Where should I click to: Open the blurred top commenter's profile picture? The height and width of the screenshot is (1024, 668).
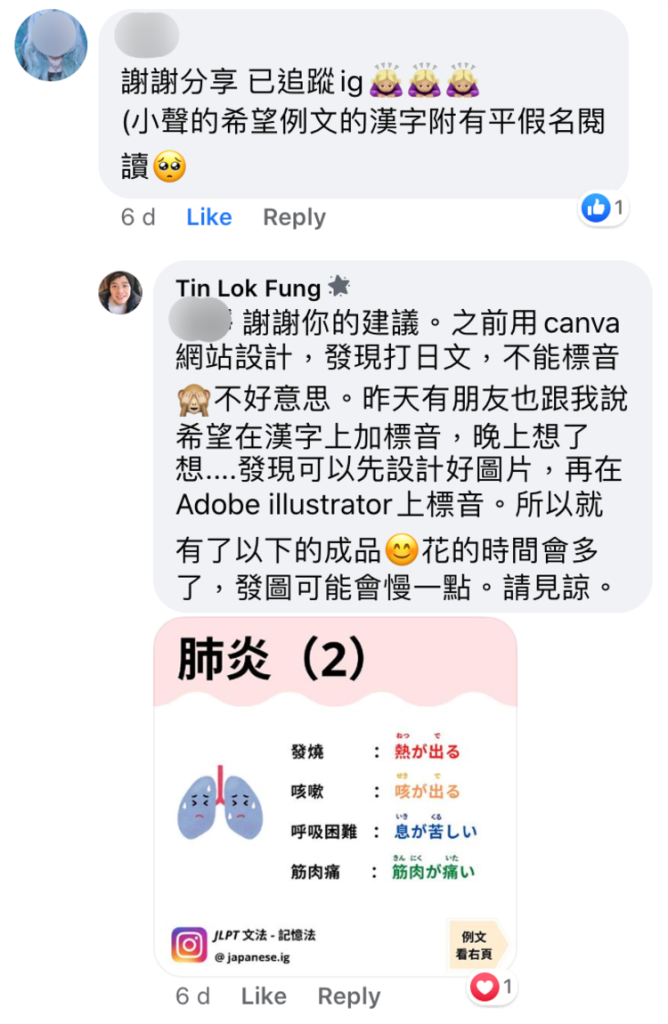click(x=51, y=45)
